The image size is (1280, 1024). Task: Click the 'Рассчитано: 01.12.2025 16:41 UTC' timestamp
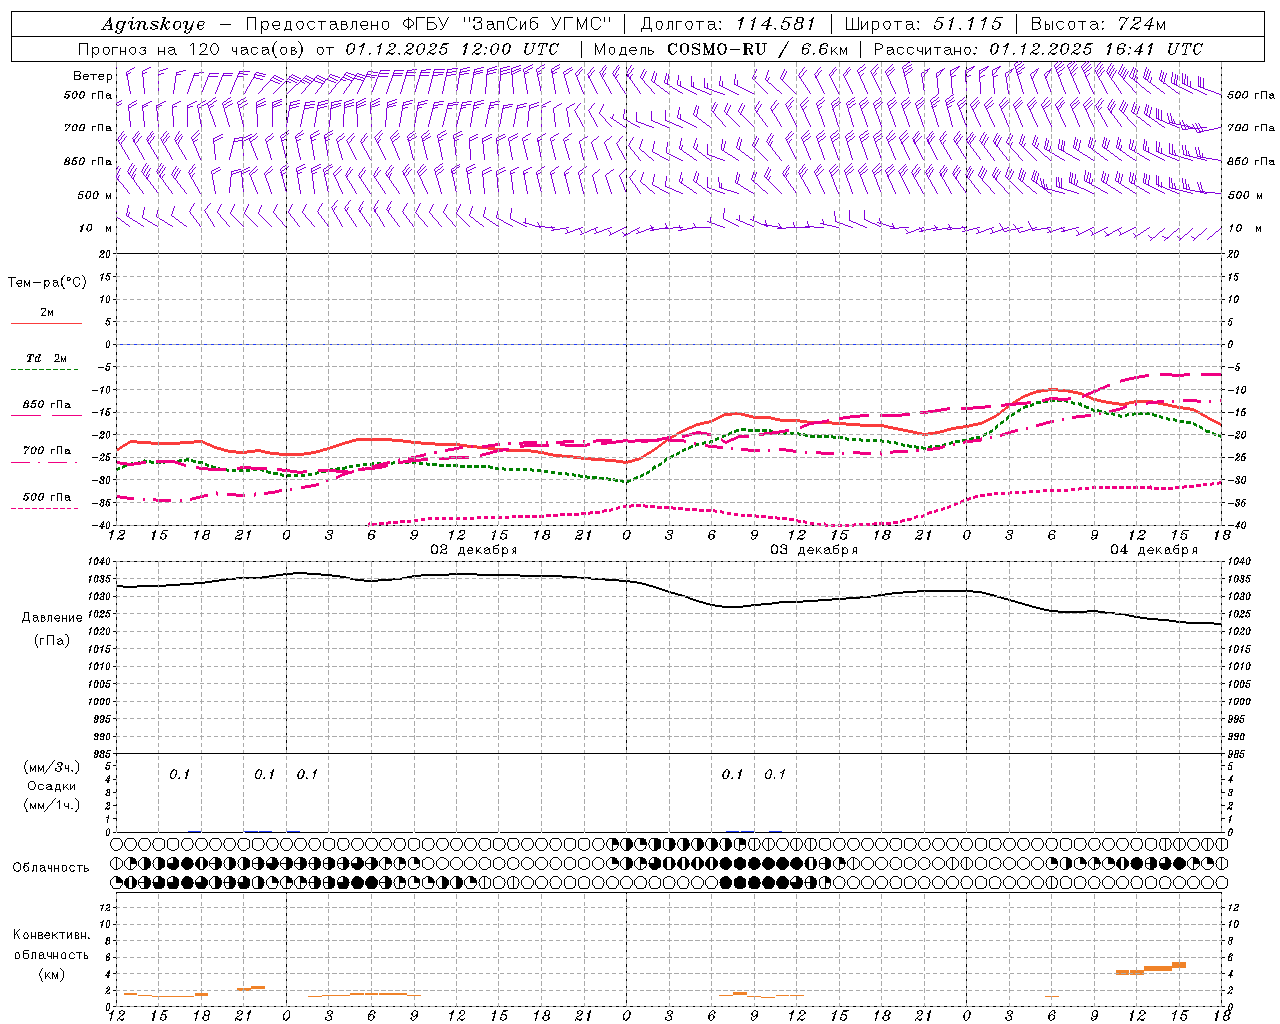1038,49
